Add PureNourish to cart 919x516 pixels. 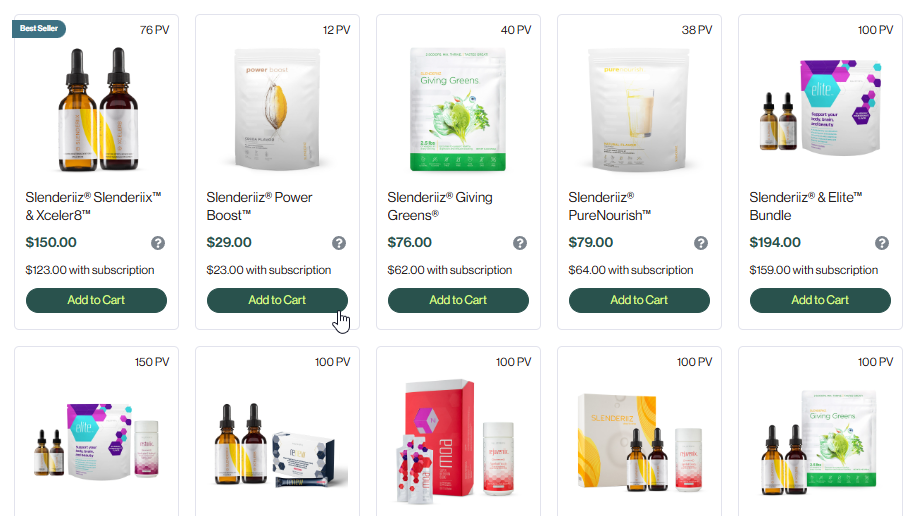tap(639, 300)
